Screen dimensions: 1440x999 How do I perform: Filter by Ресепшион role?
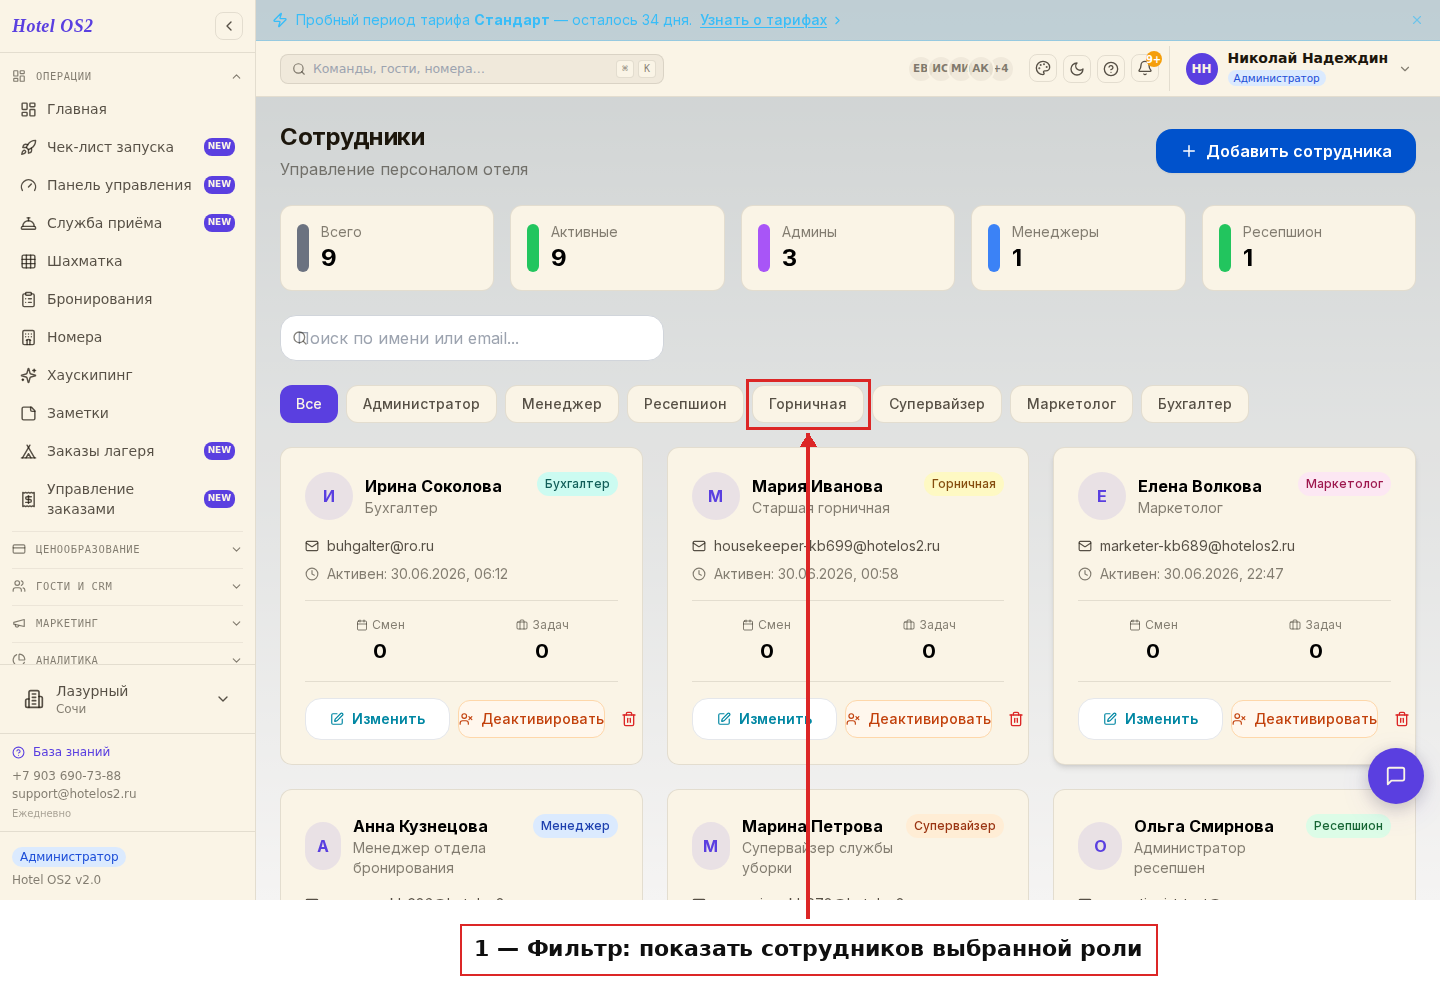pyautogui.click(x=685, y=404)
